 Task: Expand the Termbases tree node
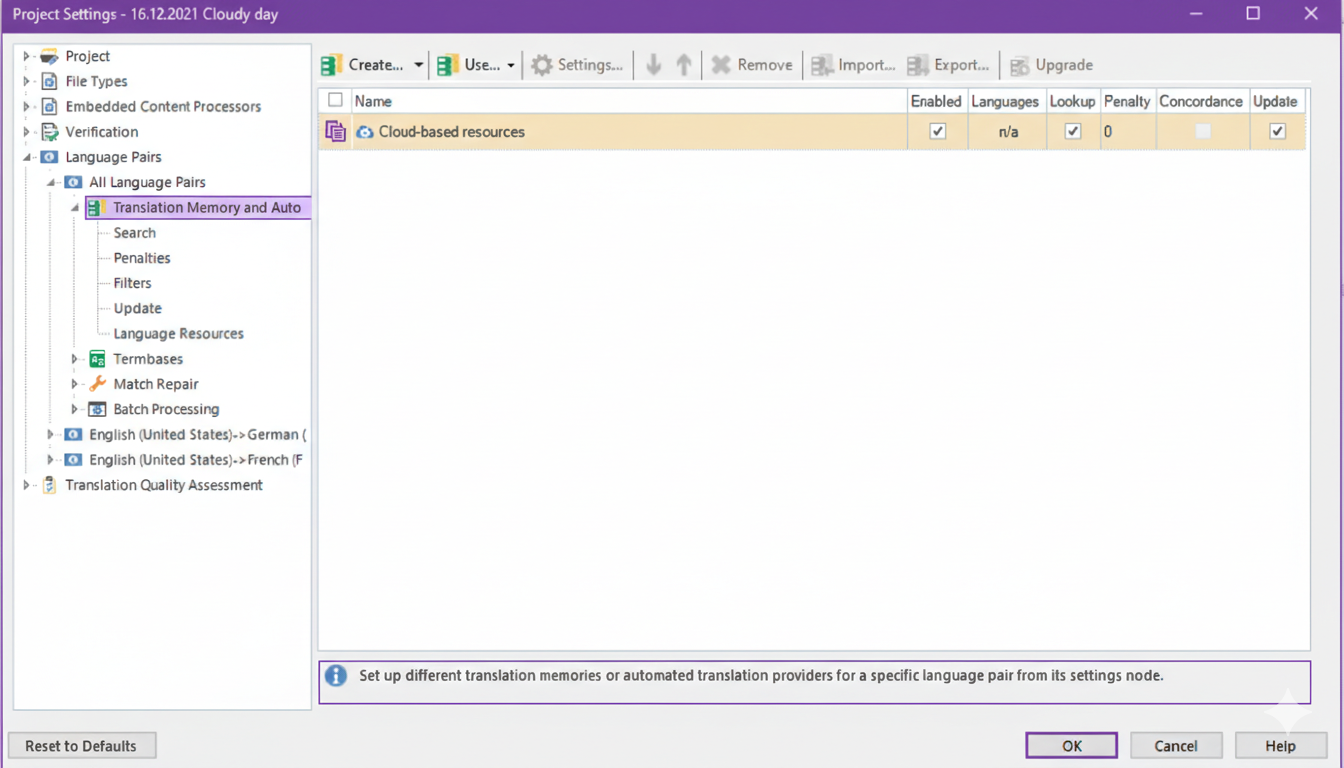74,359
